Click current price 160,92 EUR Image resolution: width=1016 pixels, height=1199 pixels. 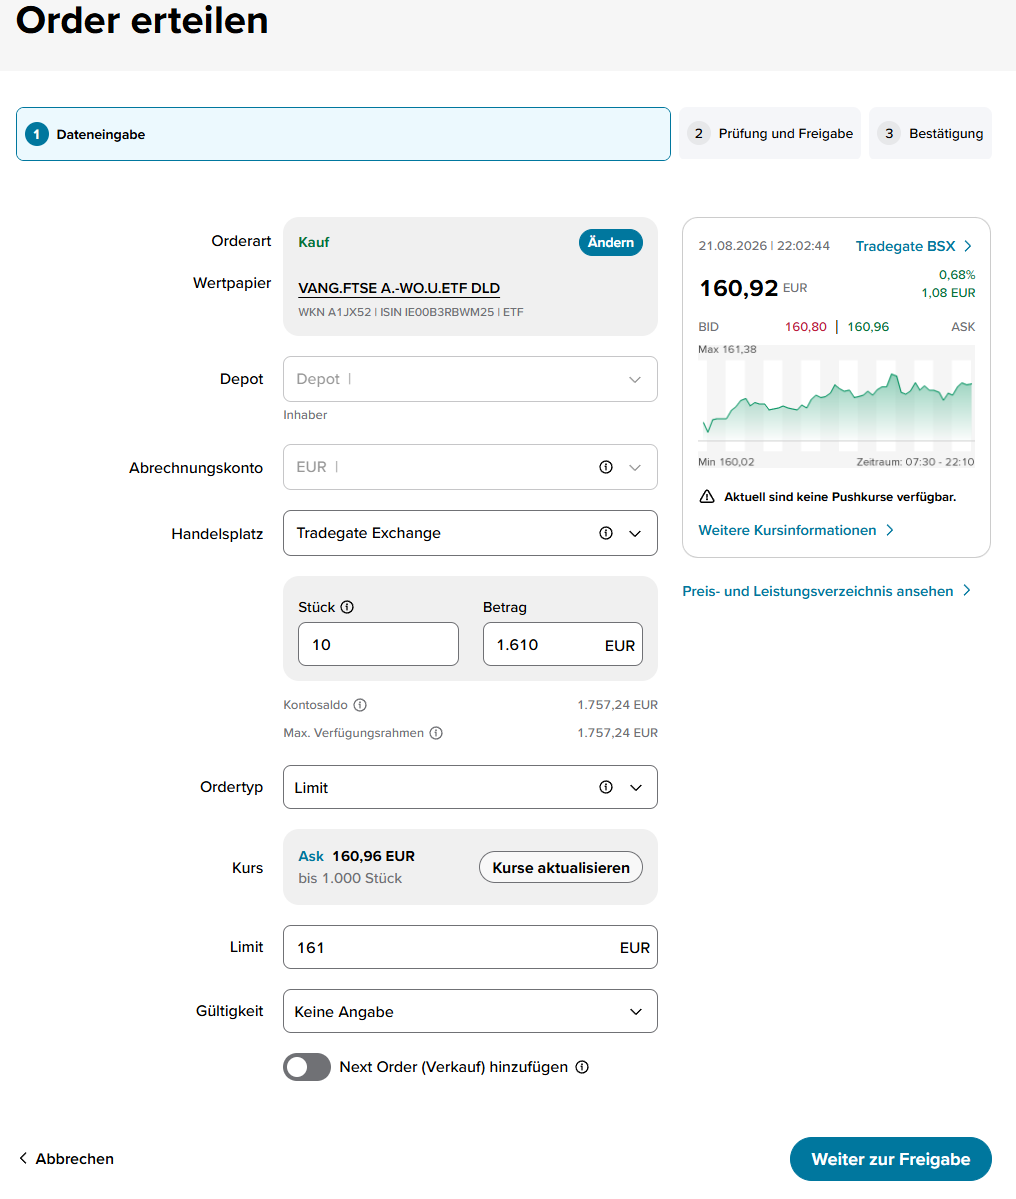pos(753,288)
